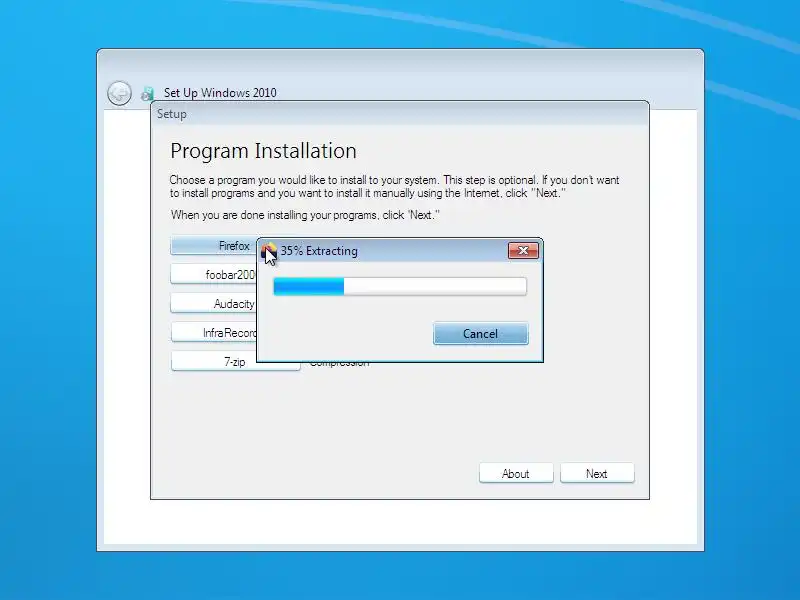
Task: Choose Audacity to install
Action: 214,304
